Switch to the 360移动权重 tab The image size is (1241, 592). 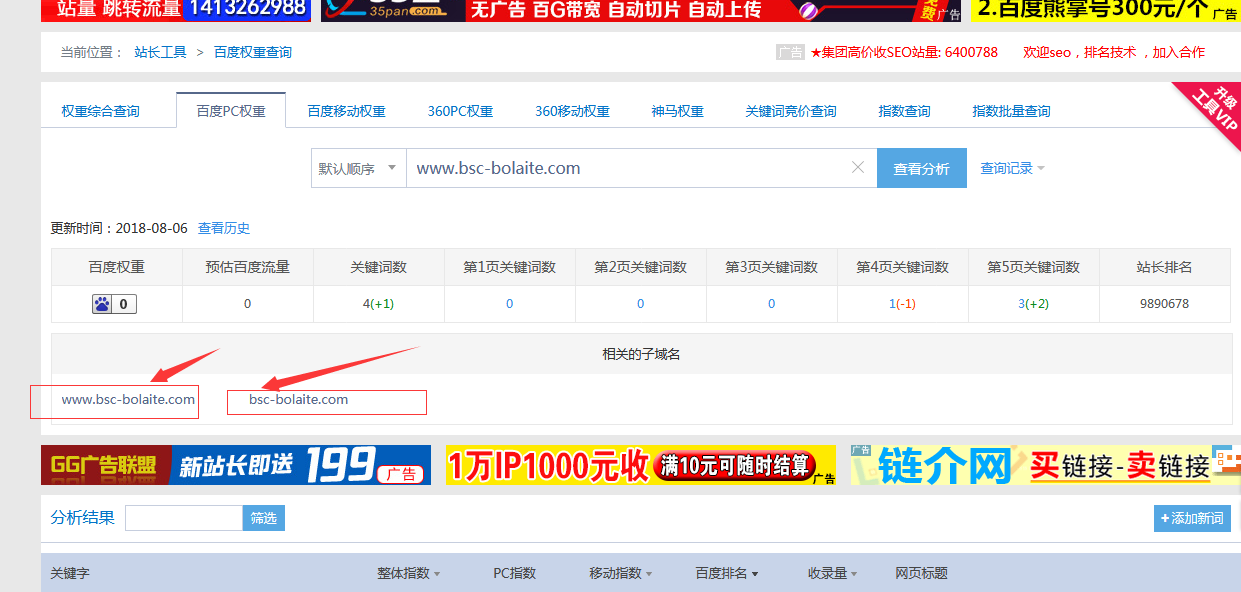pos(572,111)
